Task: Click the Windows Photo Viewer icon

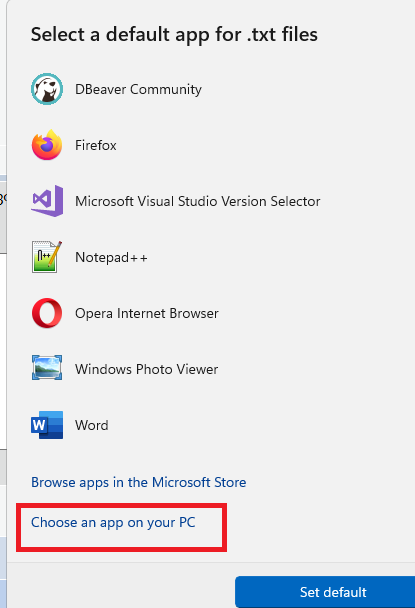Action: (47, 368)
